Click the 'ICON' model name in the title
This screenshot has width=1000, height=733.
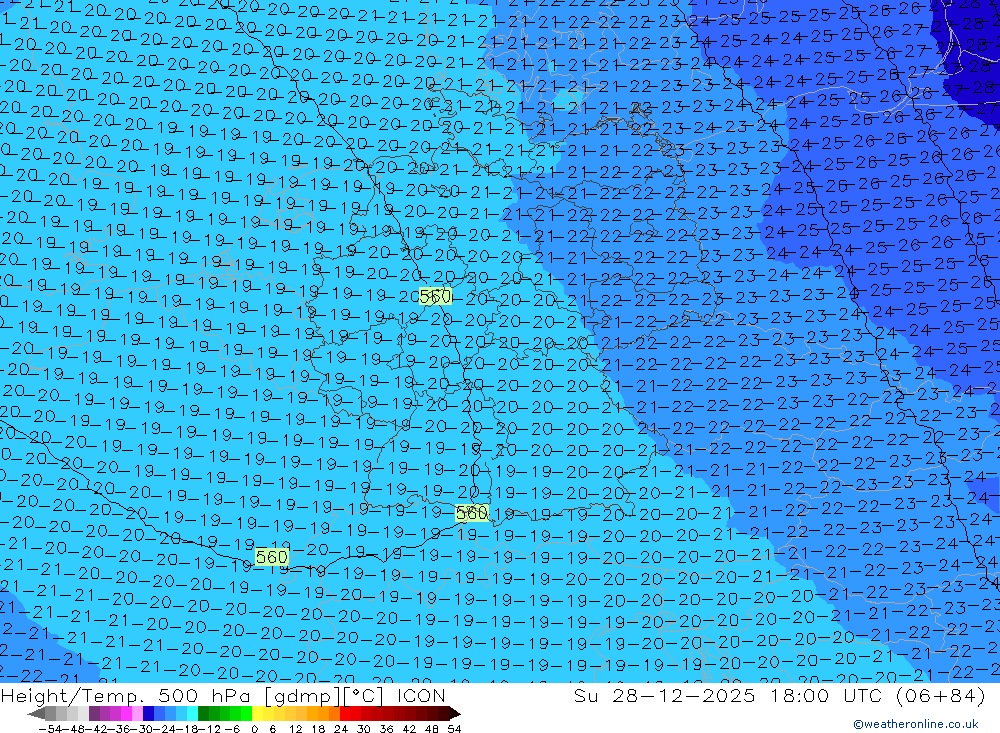[420, 695]
